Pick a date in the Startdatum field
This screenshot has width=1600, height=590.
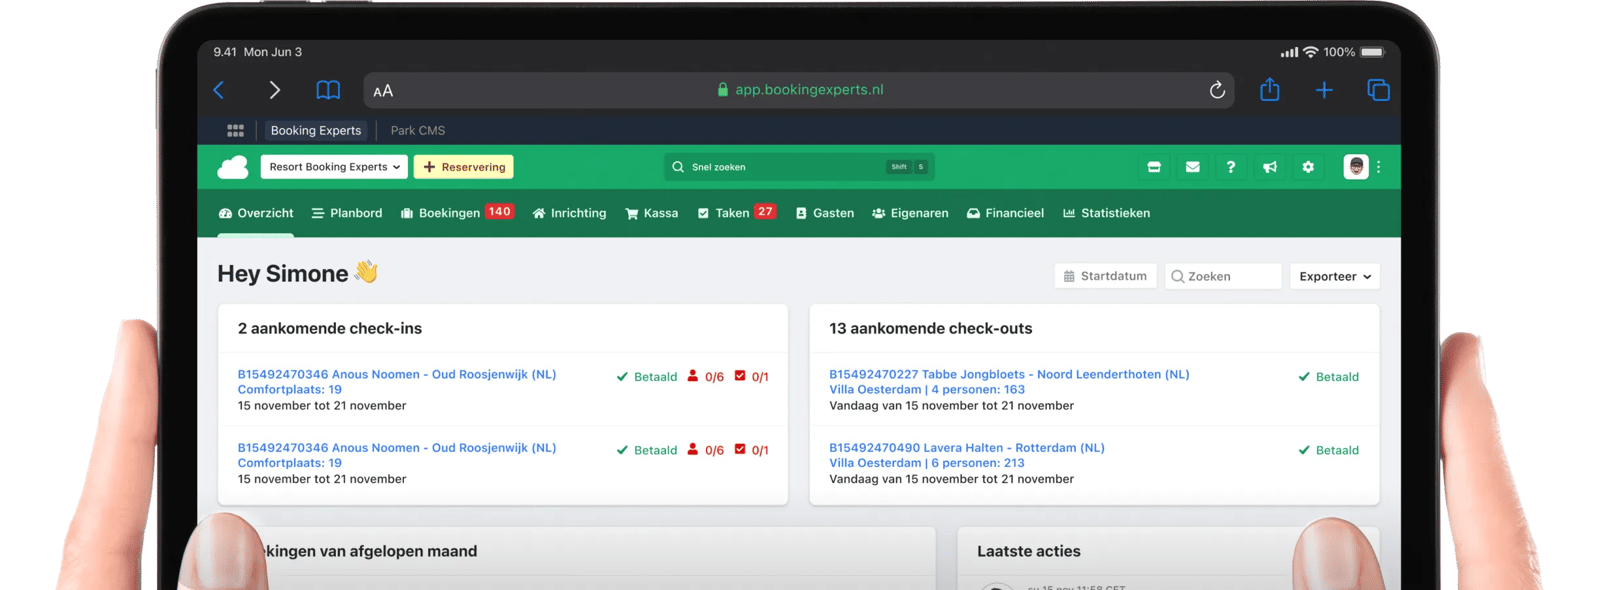[x=1106, y=276]
